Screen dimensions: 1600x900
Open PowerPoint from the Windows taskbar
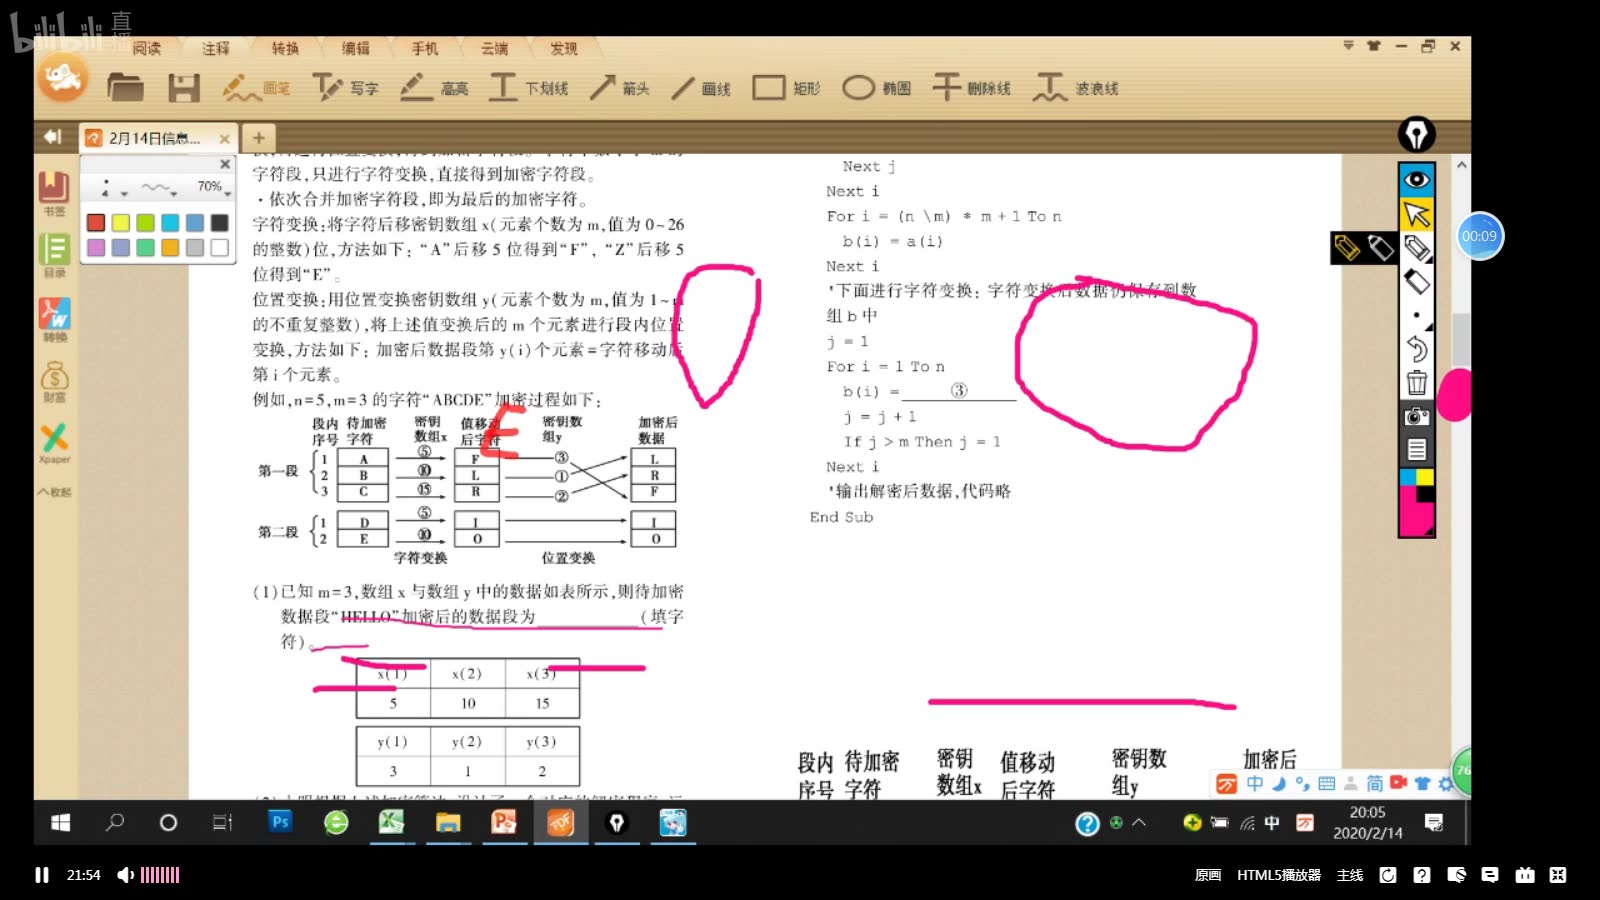(x=504, y=823)
